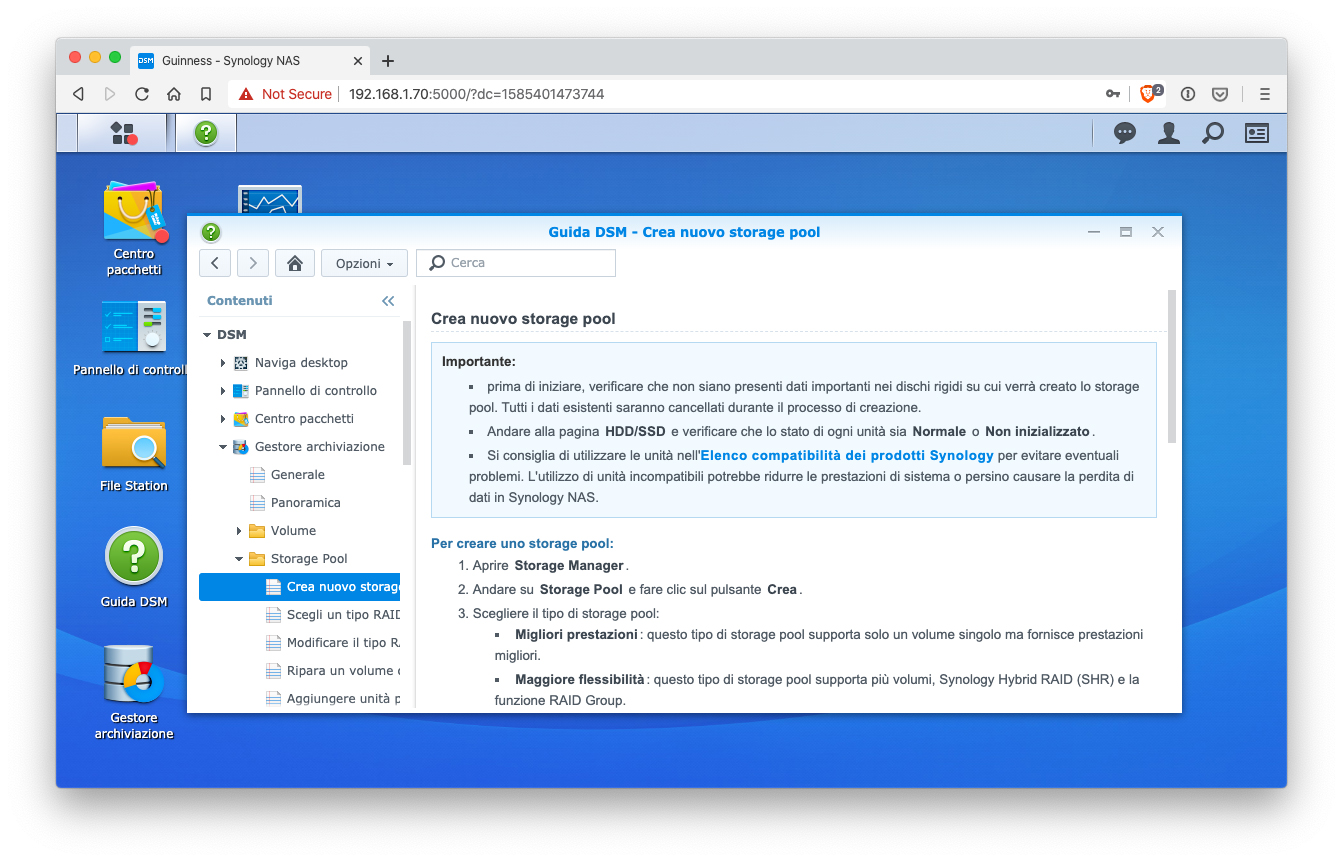Click the browser info circle icon
The image size is (1343, 862).
[1188, 94]
